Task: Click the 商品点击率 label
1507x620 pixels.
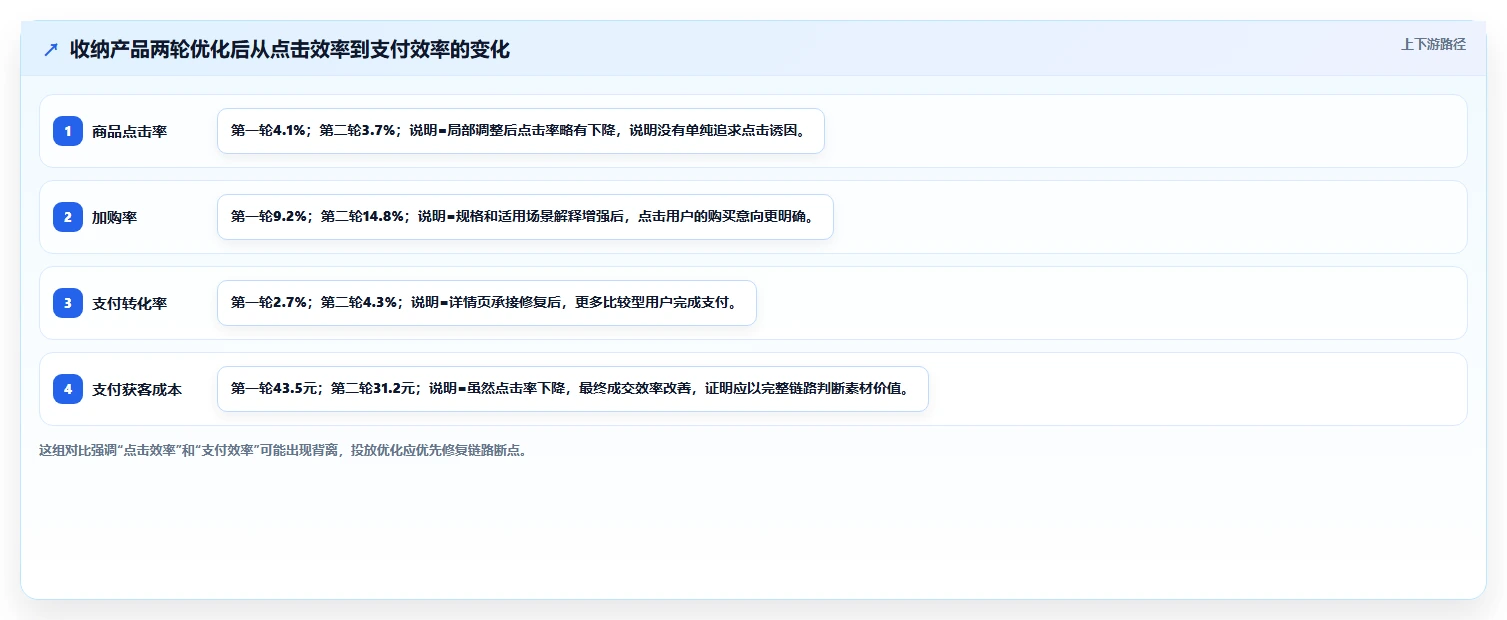Action: click(129, 131)
